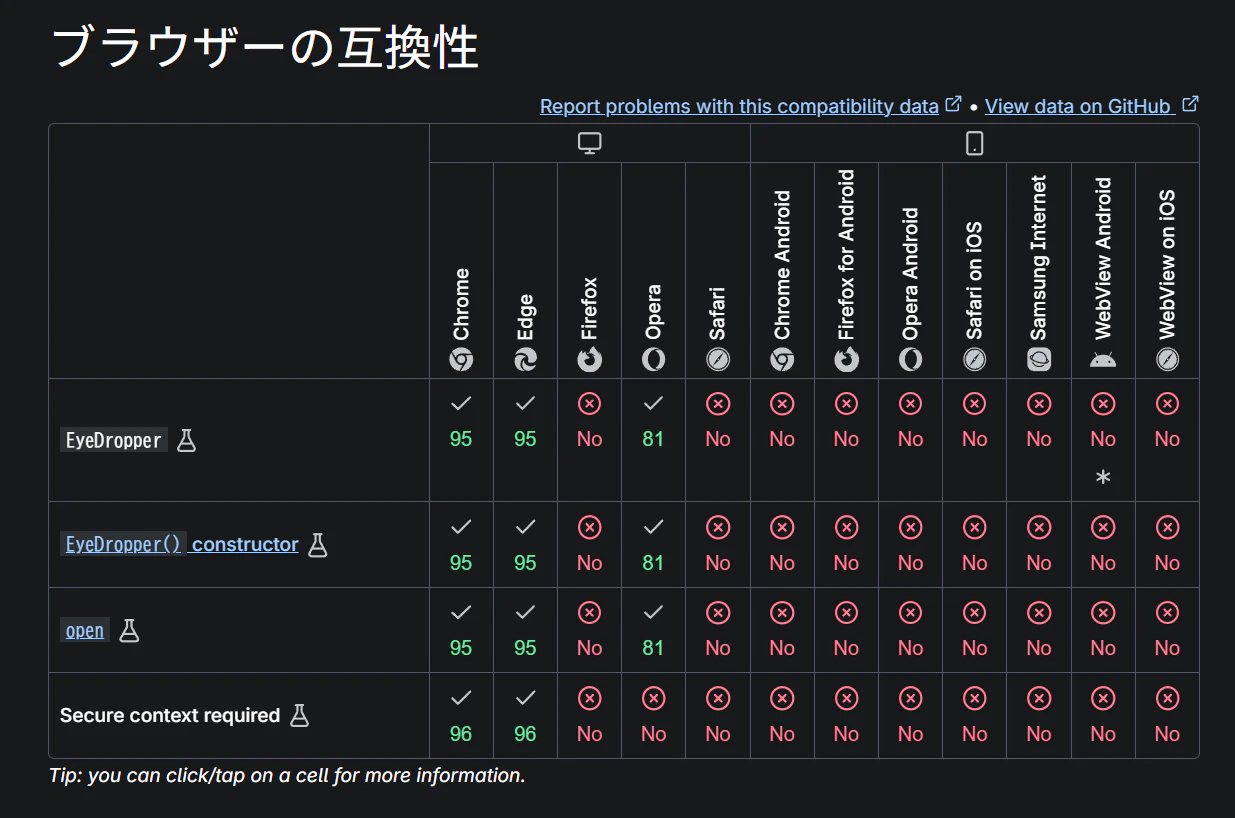Expand Opera 81 cell in open row
Image resolution: width=1235 pixels, height=818 pixels.
click(x=654, y=630)
